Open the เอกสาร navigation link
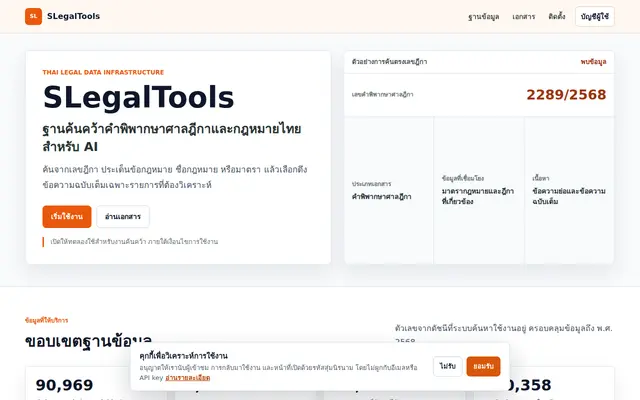Viewport: 640px width, 400px height. [x=524, y=17]
